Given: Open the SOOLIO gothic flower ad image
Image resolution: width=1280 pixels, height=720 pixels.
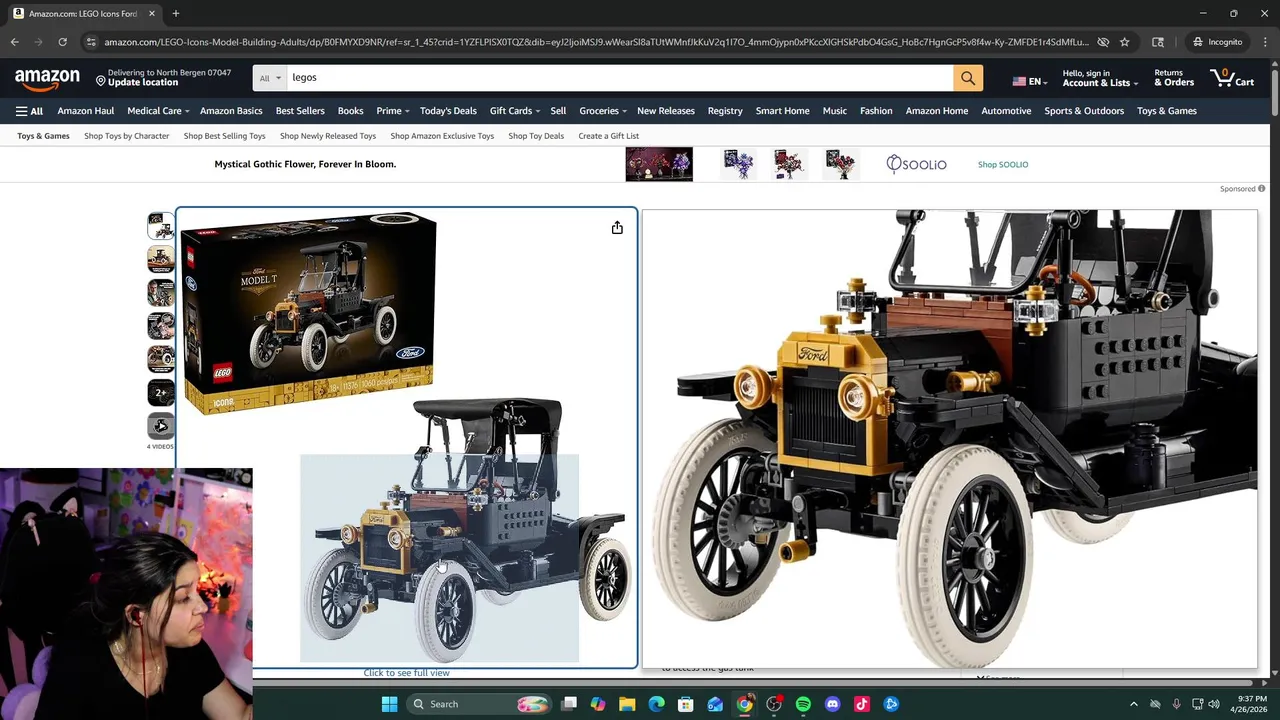Looking at the screenshot, I should click(659, 164).
